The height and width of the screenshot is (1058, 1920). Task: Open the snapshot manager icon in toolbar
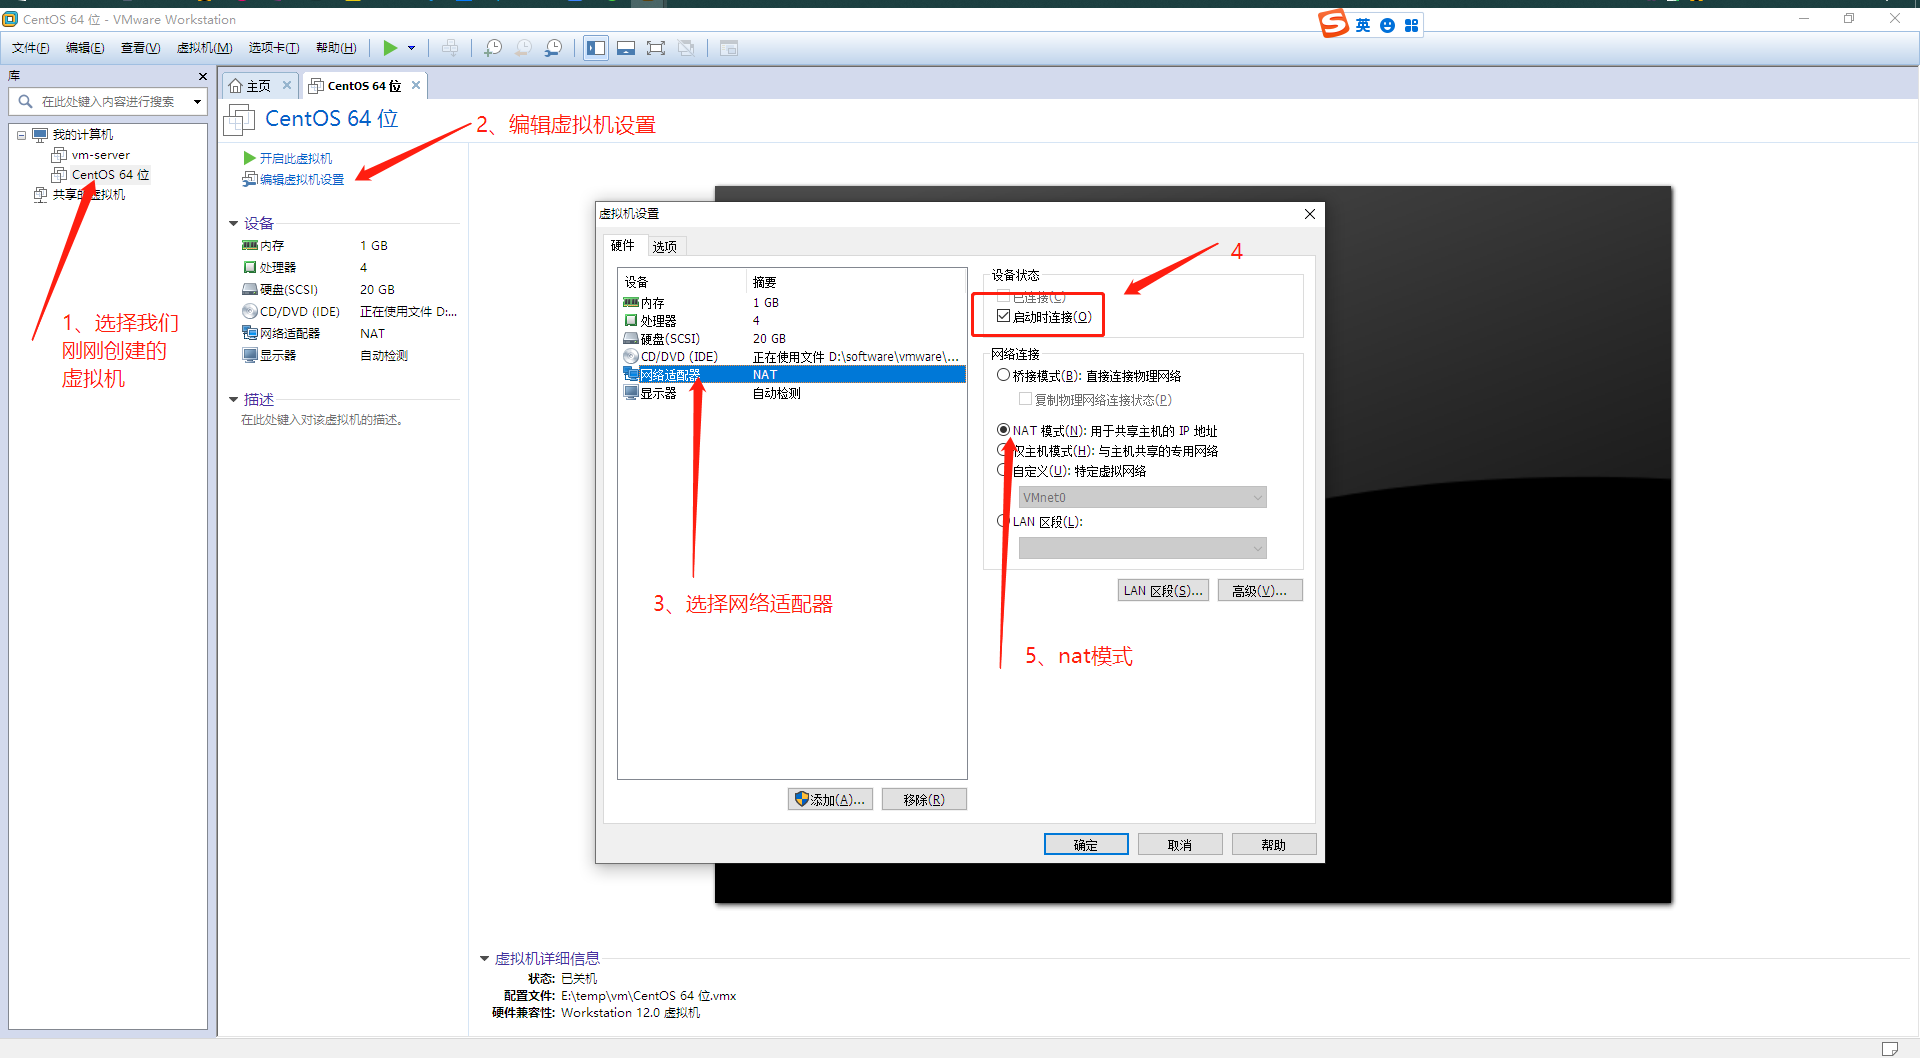pyautogui.click(x=554, y=47)
